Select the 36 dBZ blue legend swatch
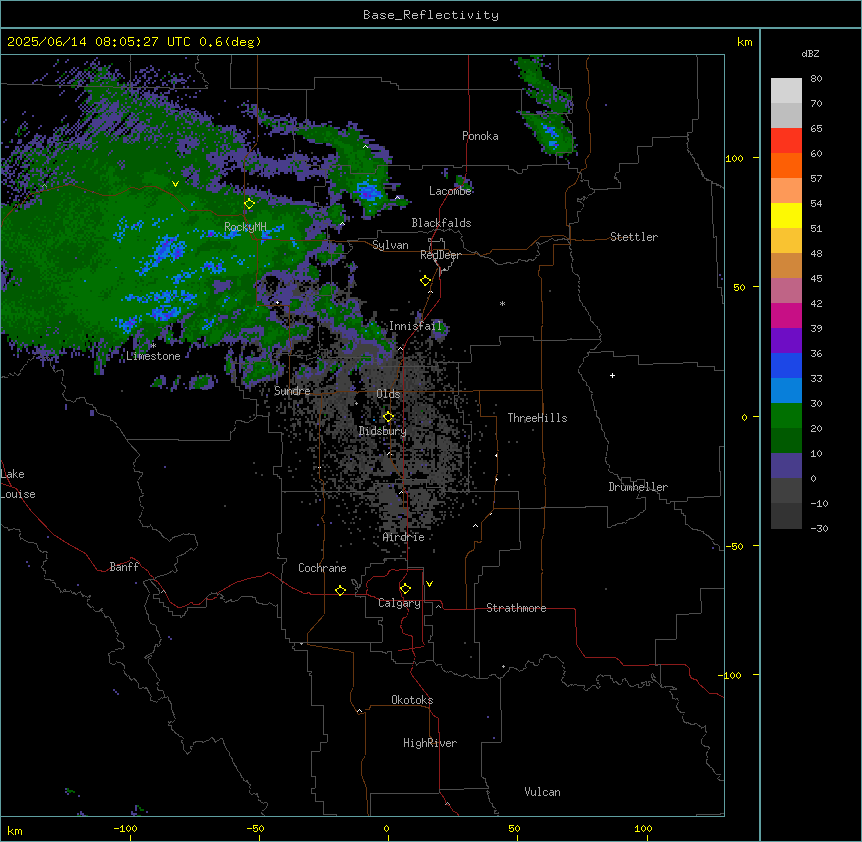The width and height of the screenshot is (862, 842). point(786,365)
